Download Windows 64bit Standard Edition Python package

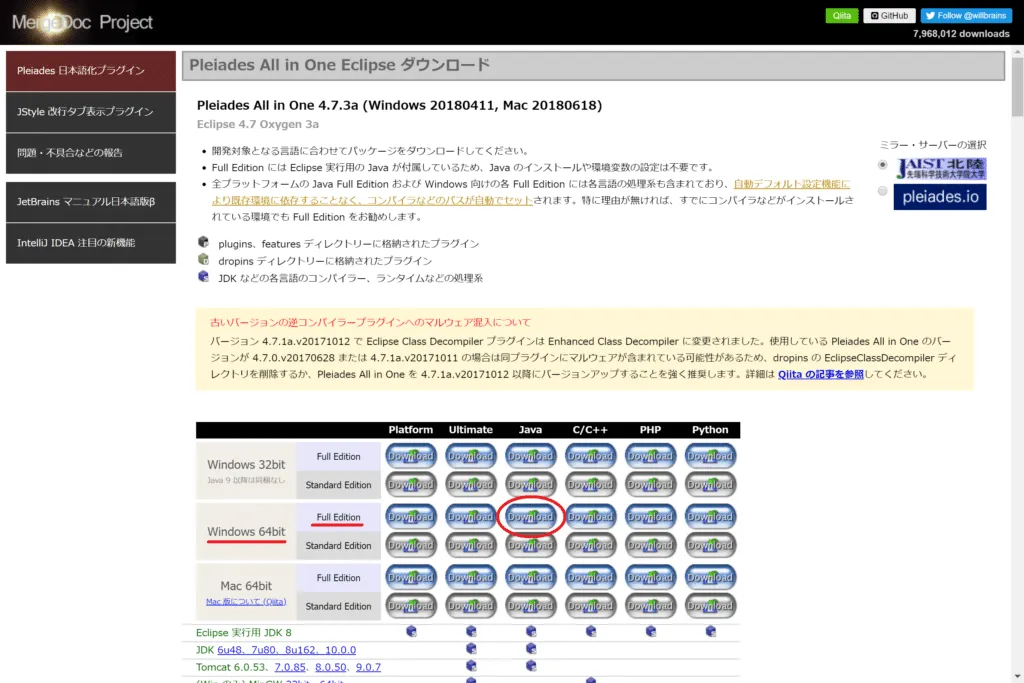click(711, 545)
